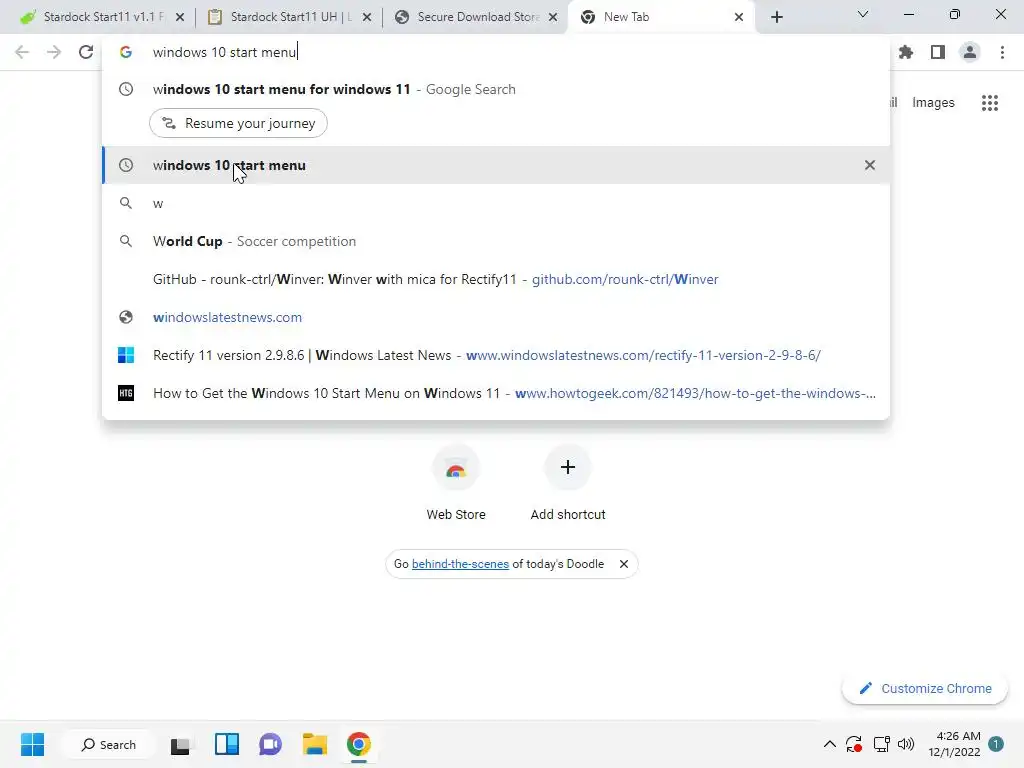Click the browser reload button
Viewport: 1024px width, 768px height.
click(86, 52)
